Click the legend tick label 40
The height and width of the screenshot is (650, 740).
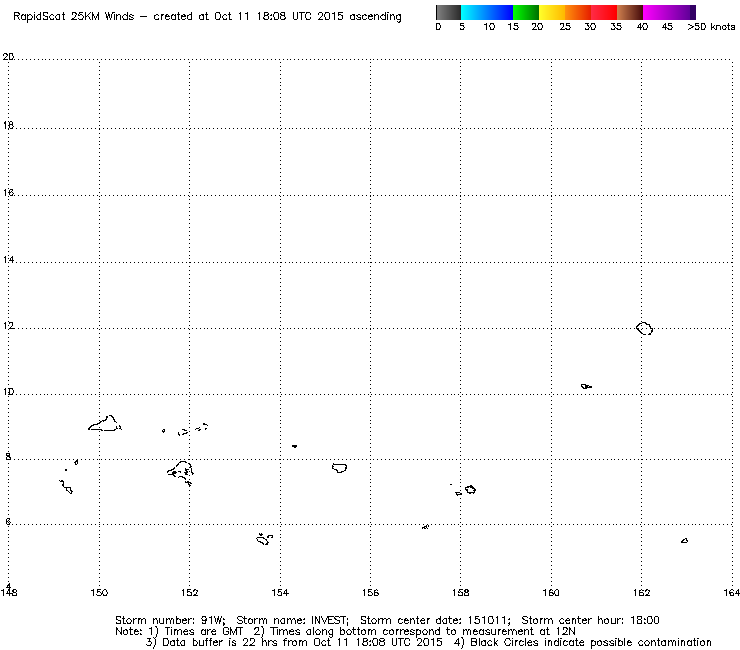point(642,27)
